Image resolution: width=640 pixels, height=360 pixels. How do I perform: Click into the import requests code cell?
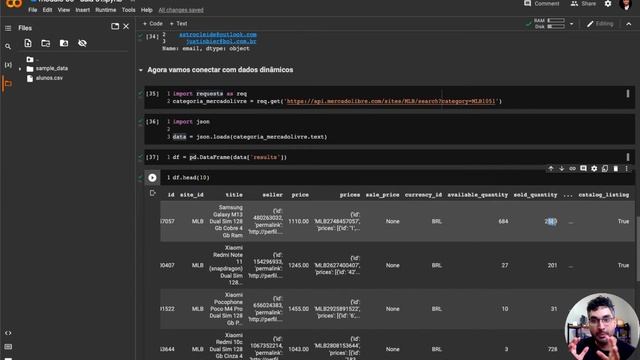(389, 97)
